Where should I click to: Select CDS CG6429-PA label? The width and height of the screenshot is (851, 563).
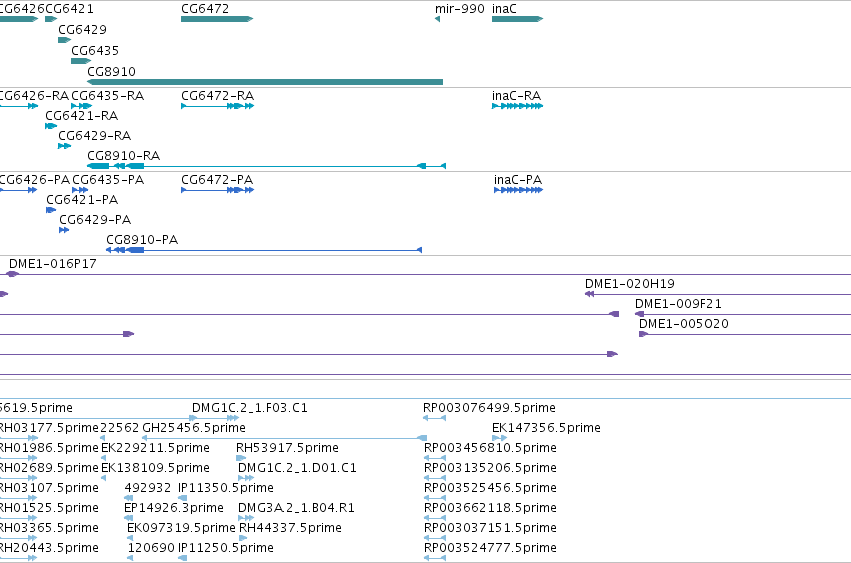pos(95,220)
